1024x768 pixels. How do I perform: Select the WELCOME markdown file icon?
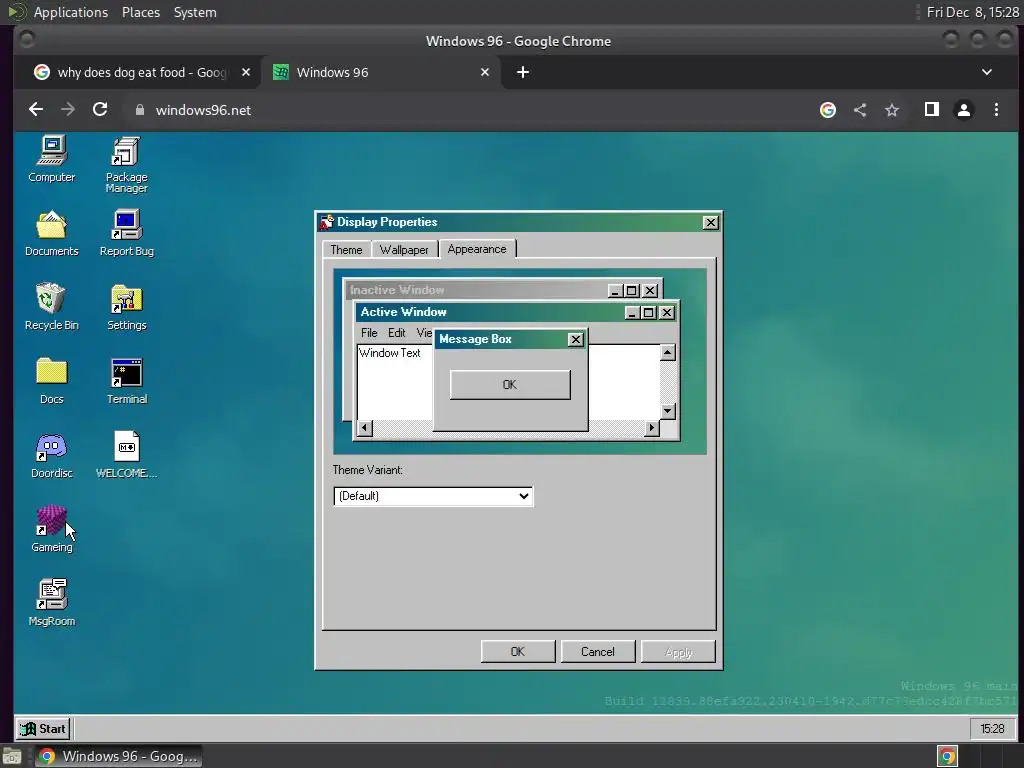coord(127,455)
